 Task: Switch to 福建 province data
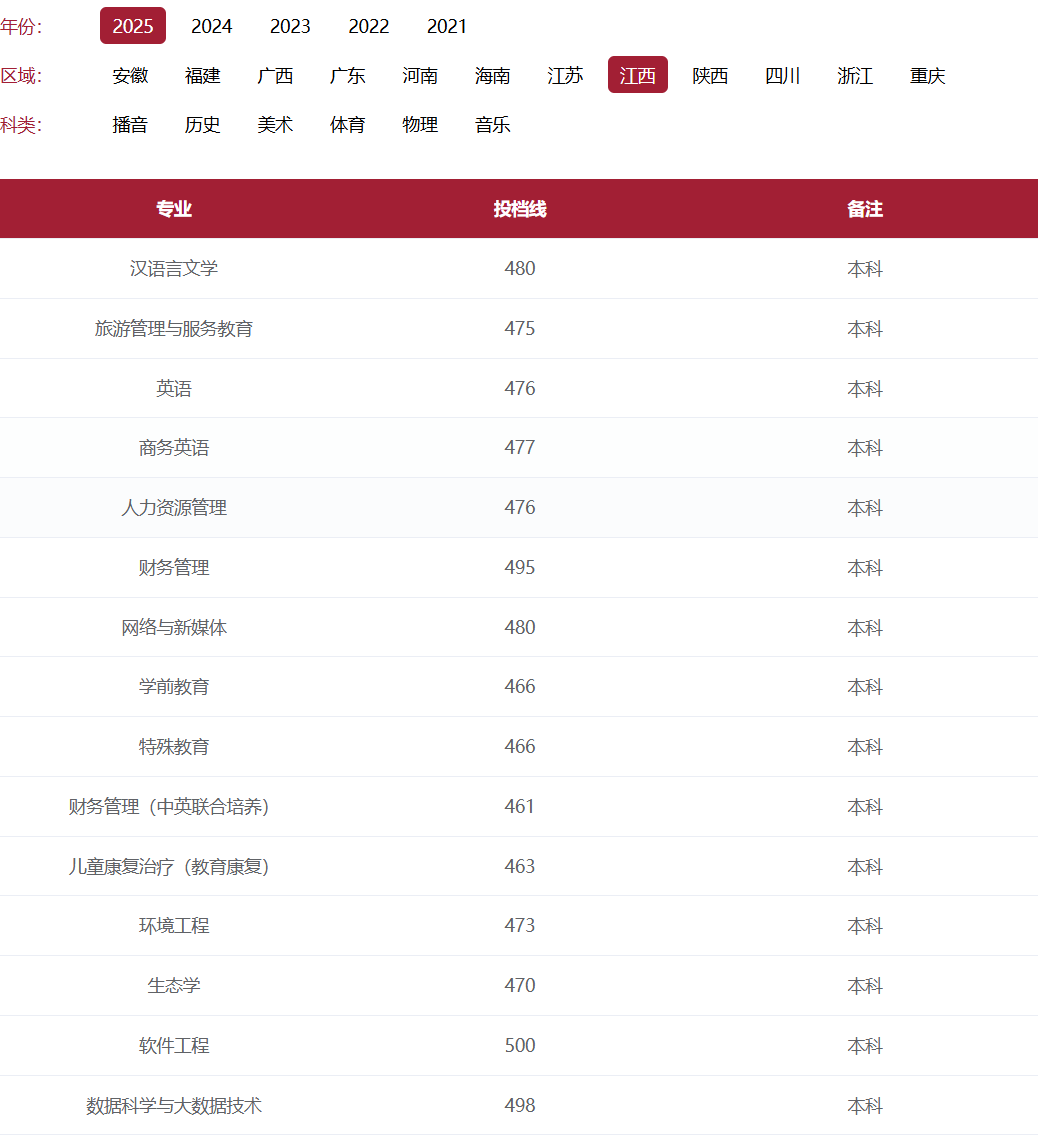(x=203, y=75)
